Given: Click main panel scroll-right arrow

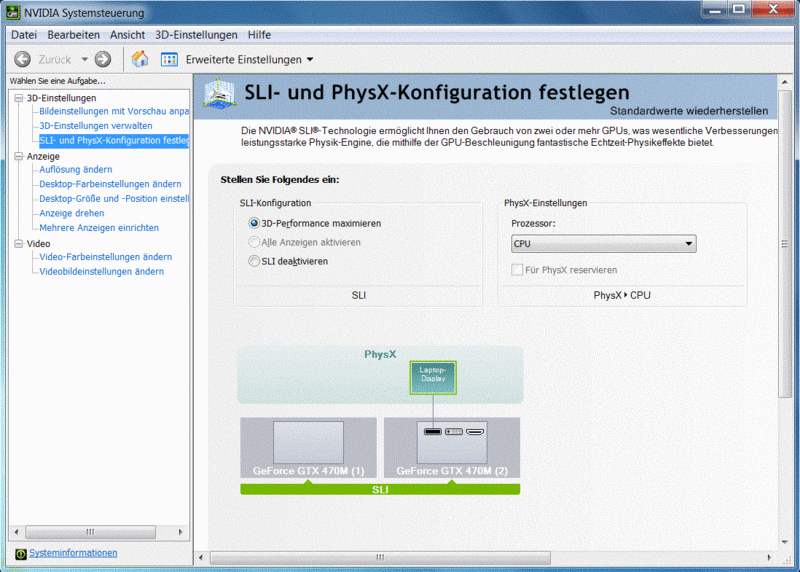Looking at the screenshot, I should (769, 558).
